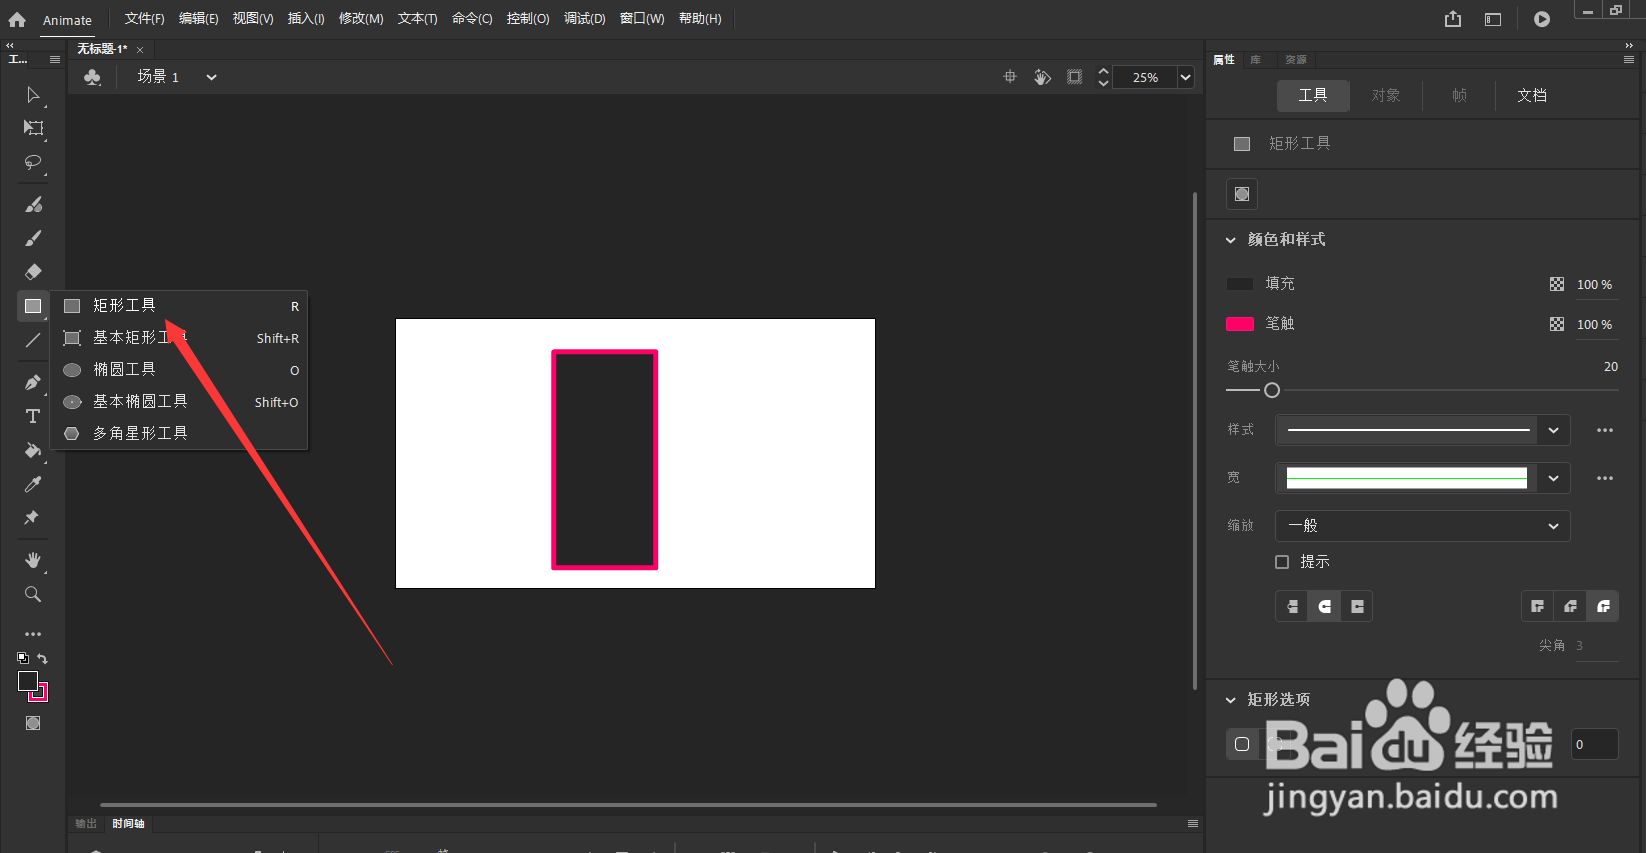Screen dimensions: 1646x853
Task: Select the Eyedropper tool
Action: coord(33,484)
